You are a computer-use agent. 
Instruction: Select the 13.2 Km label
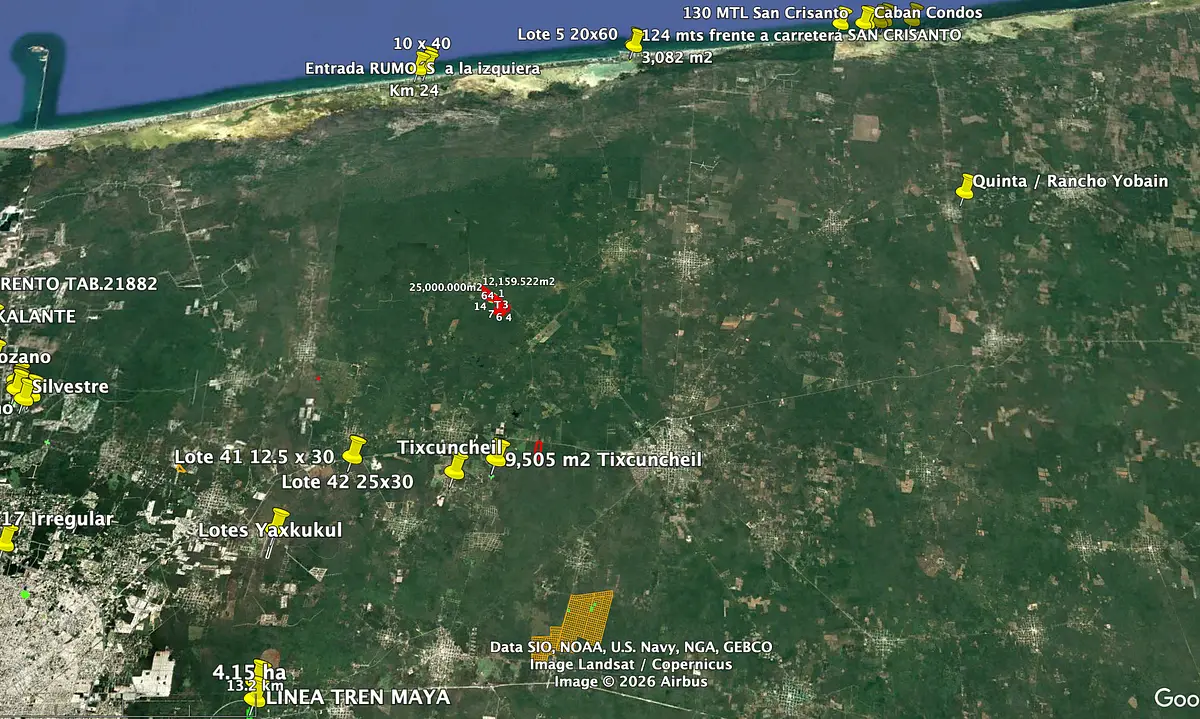(x=254, y=686)
